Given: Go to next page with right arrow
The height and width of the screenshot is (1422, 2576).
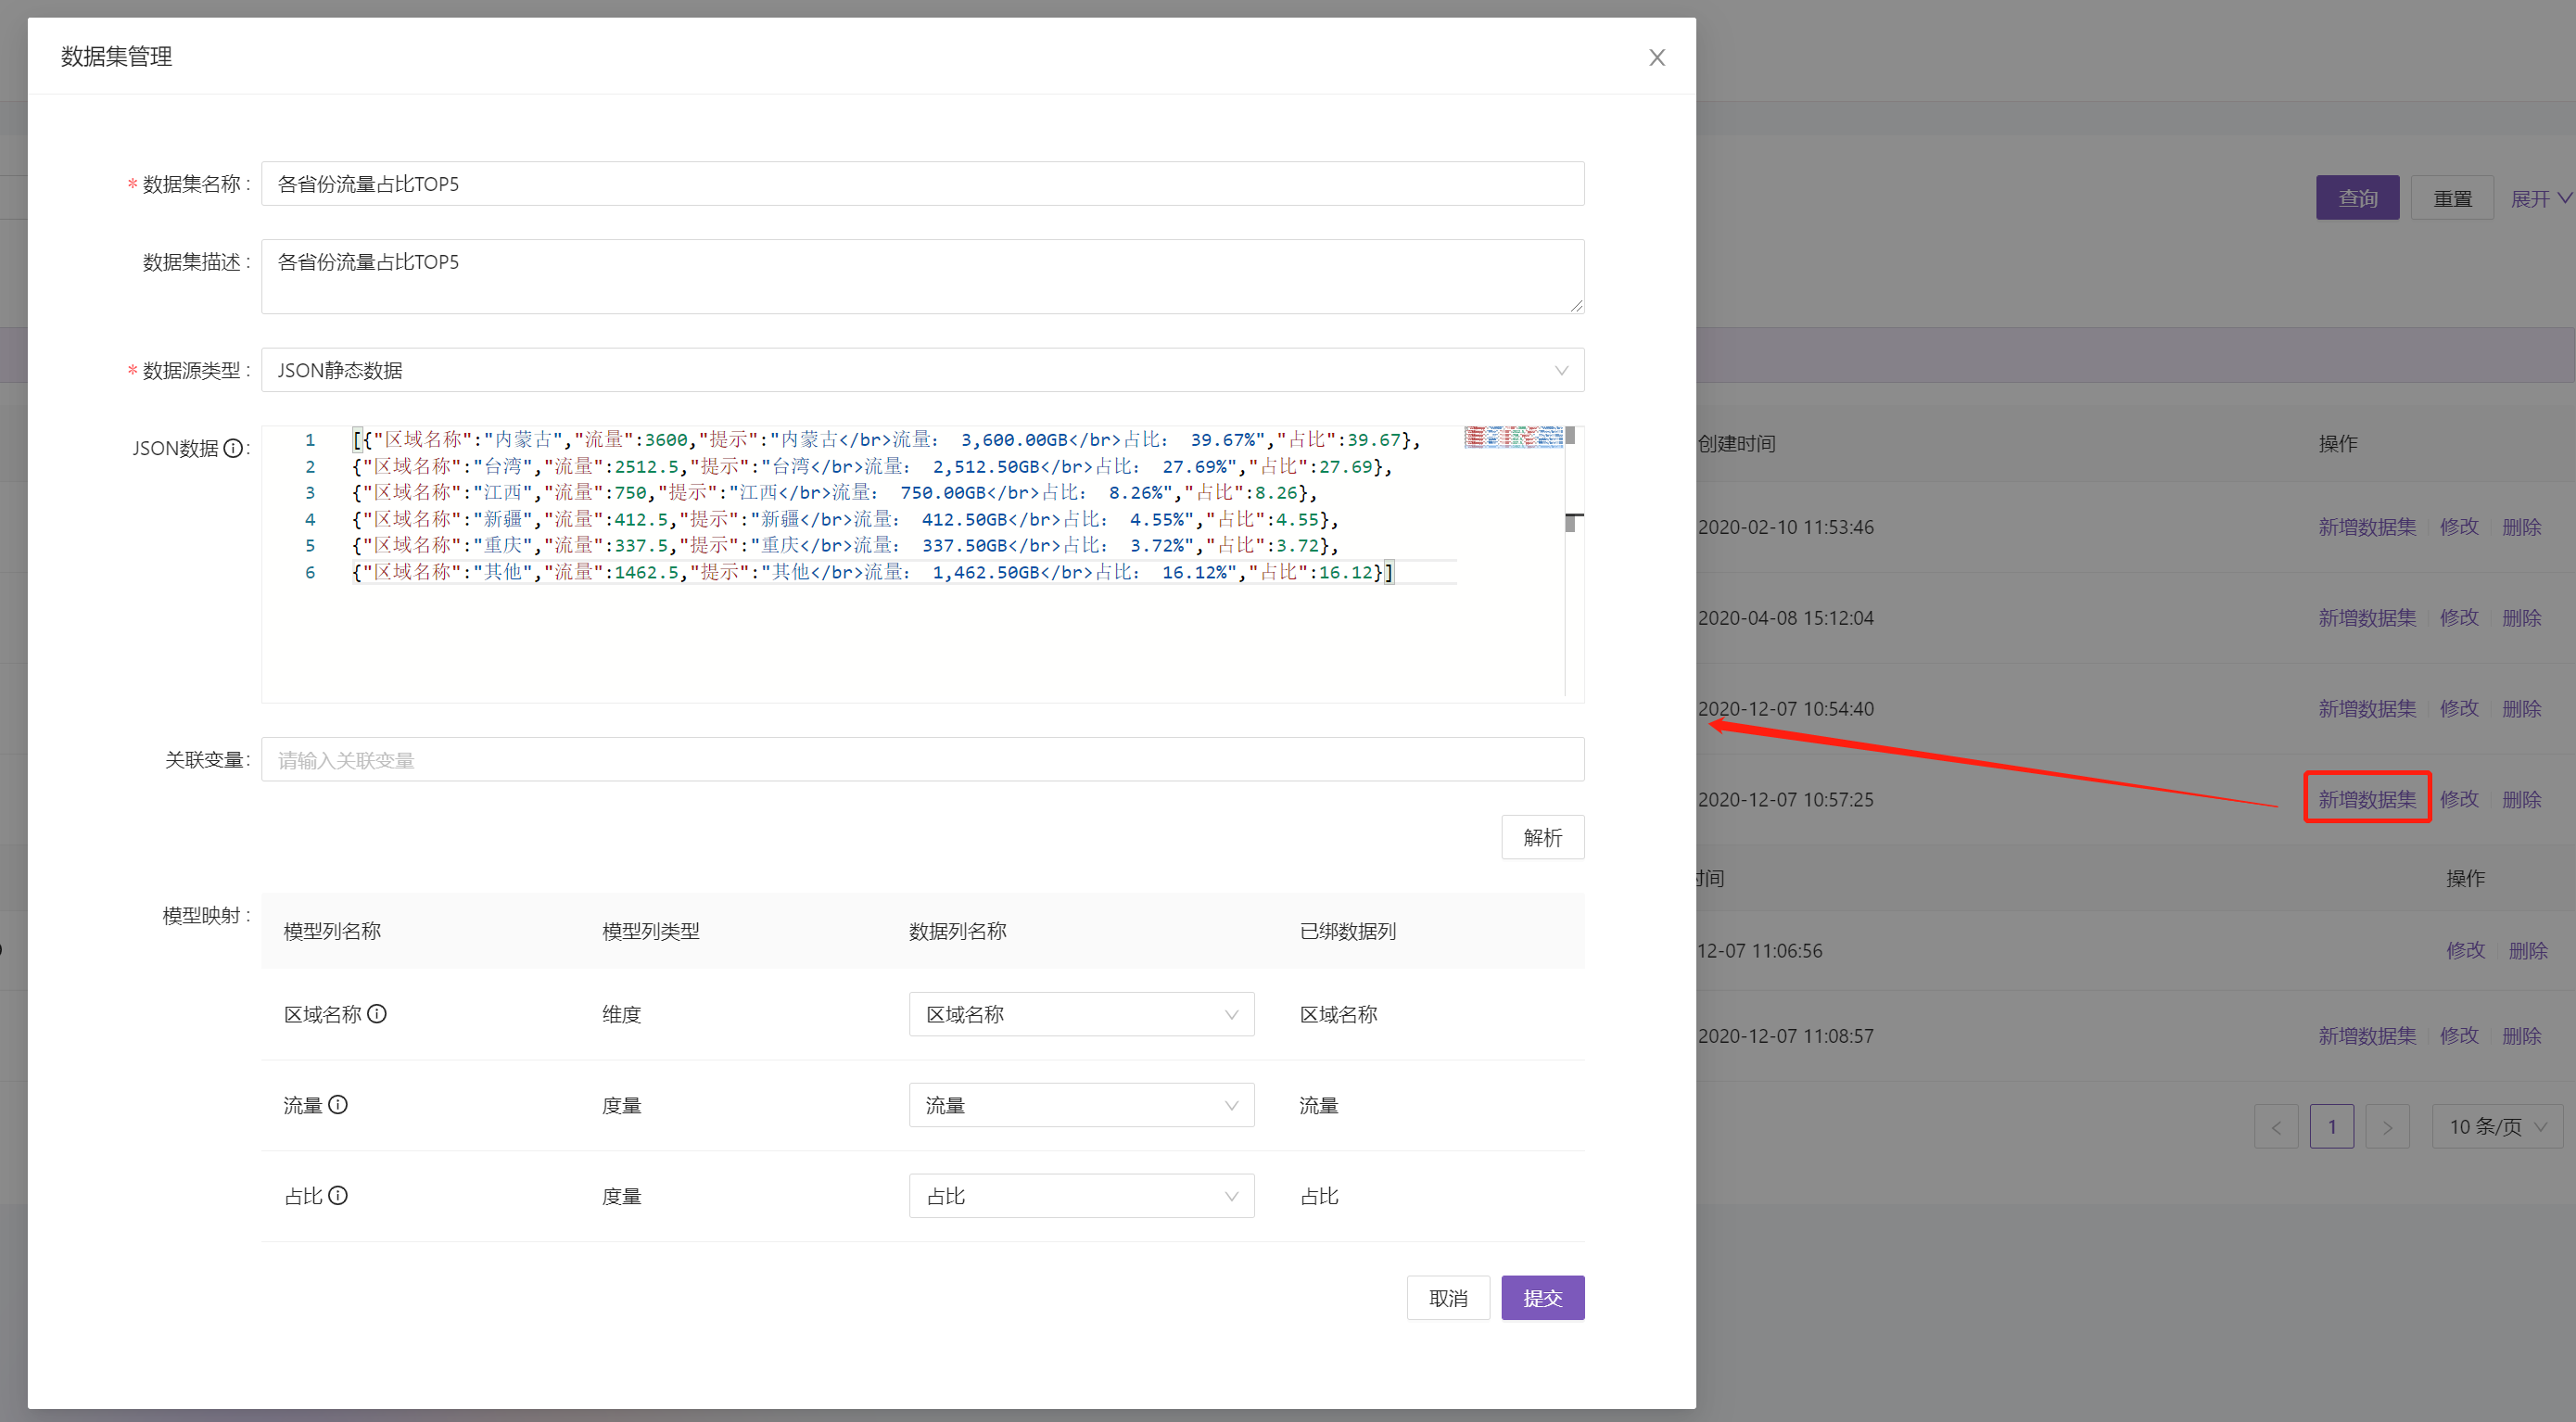Looking at the screenshot, I should 2387,1127.
